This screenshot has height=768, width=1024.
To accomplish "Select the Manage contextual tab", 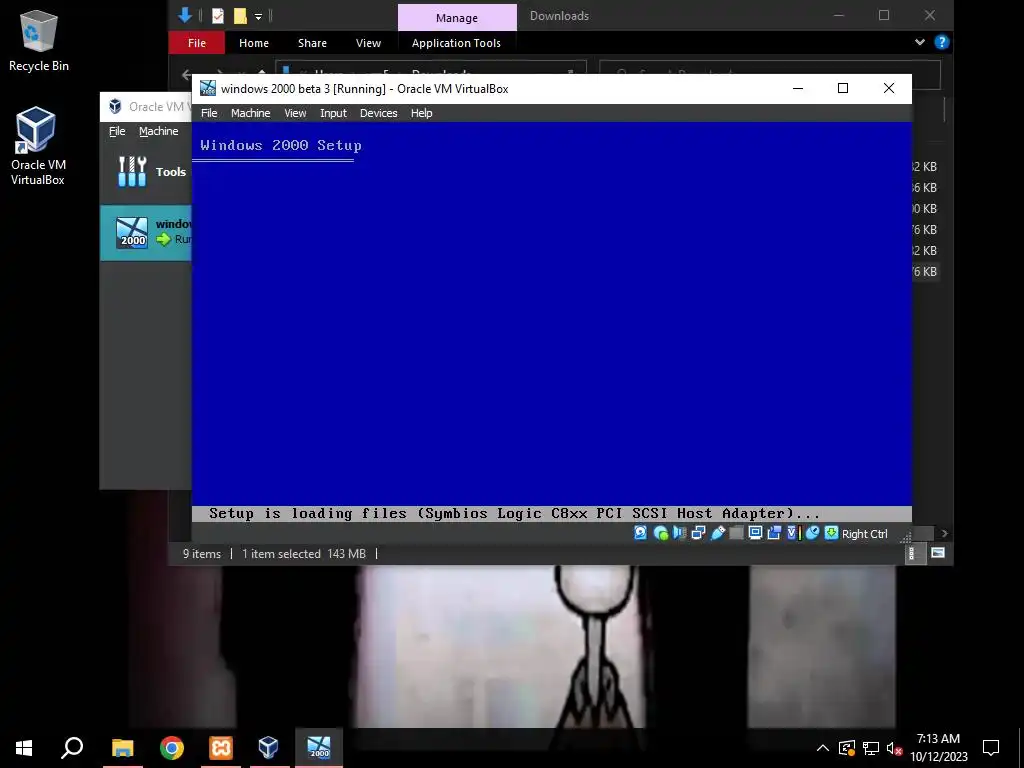I will coord(456,18).
